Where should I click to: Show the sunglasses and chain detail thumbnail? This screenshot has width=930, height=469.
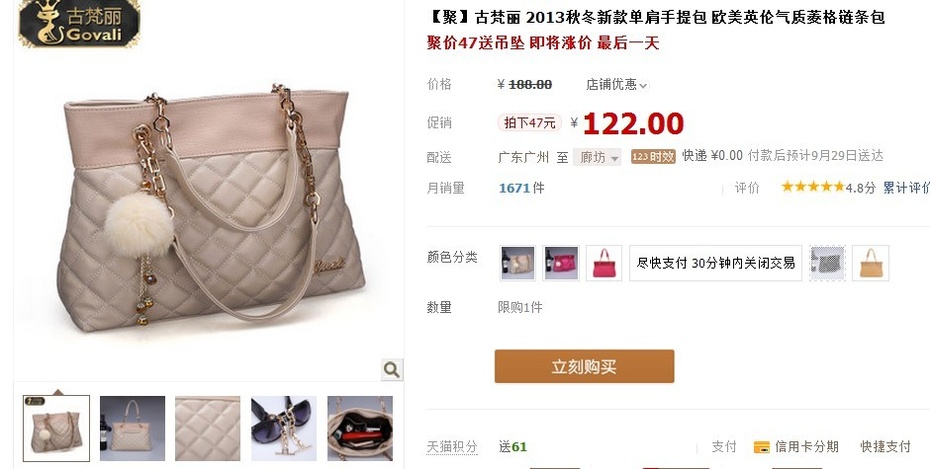[x=284, y=428]
